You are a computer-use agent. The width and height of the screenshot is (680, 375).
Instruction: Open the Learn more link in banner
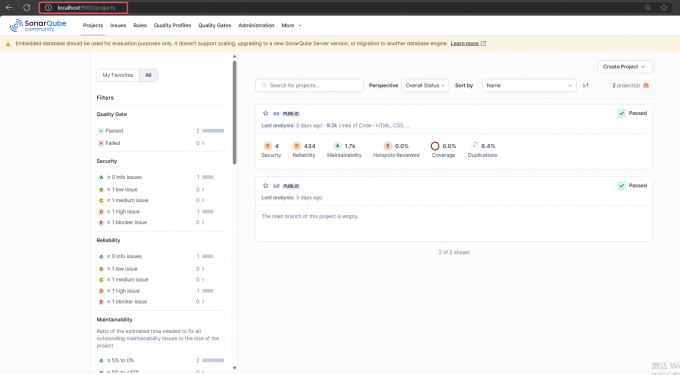coord(468,44)
